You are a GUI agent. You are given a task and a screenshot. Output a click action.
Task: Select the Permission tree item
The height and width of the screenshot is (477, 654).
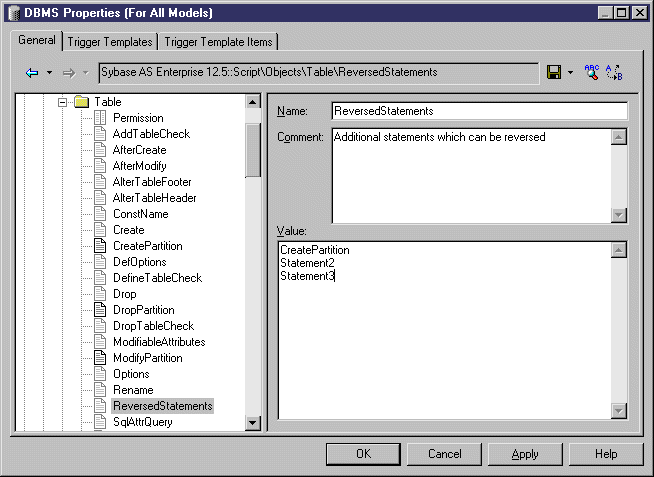(x=138, y=118)
